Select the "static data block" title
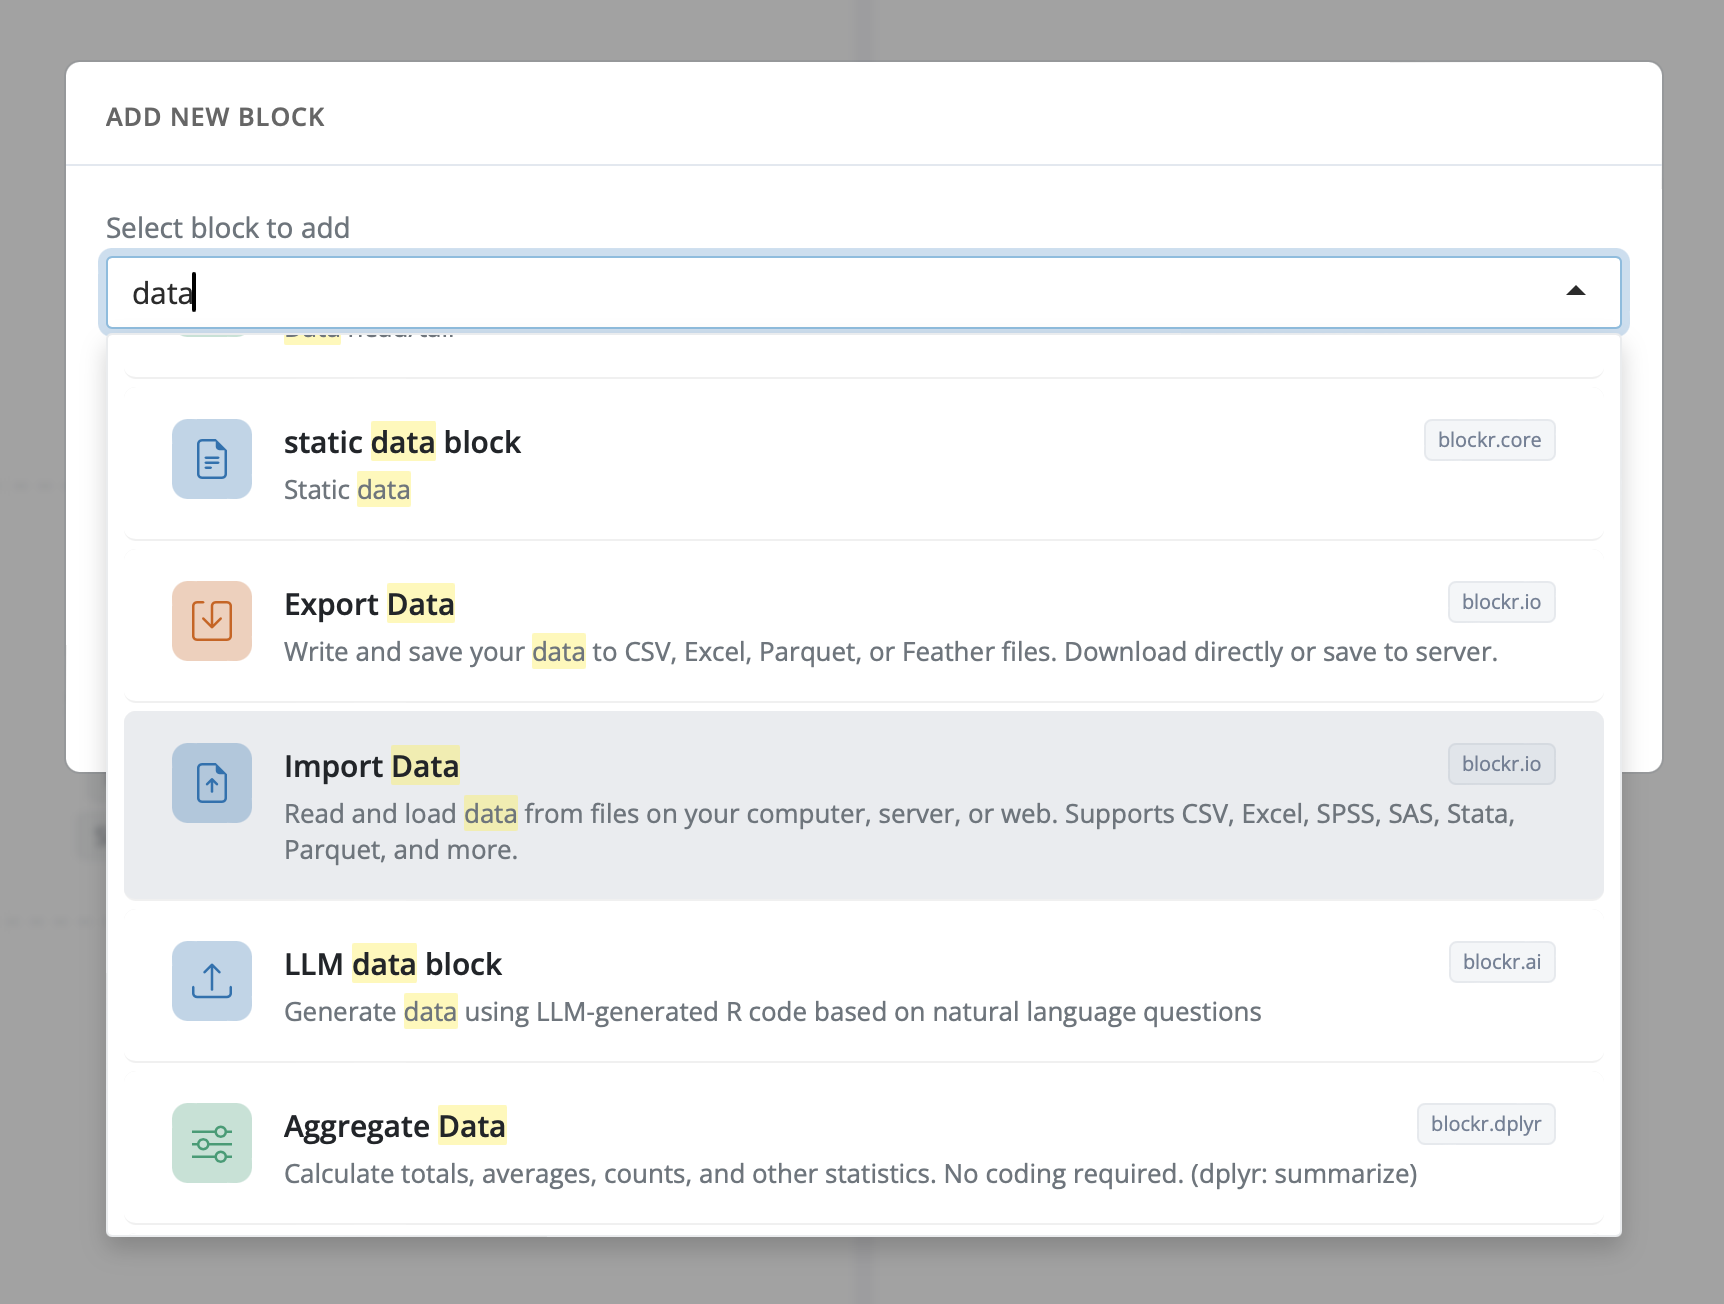 pos(402,442)
